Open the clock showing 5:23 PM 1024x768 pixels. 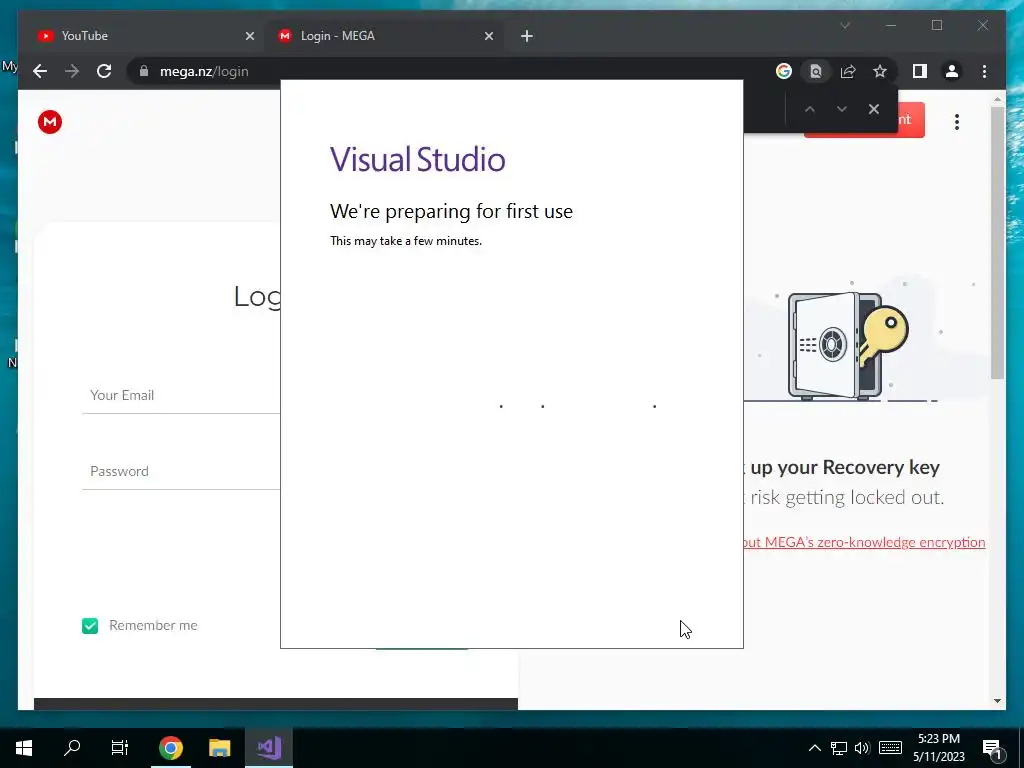pos(938,748)
